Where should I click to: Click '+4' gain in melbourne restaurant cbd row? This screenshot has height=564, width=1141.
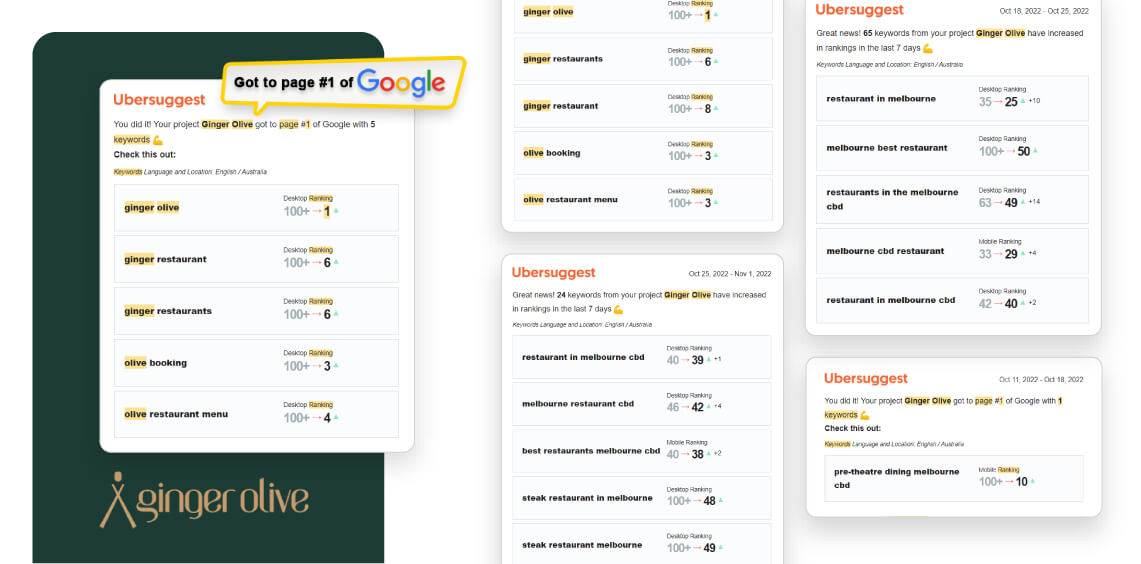[717, 406]
